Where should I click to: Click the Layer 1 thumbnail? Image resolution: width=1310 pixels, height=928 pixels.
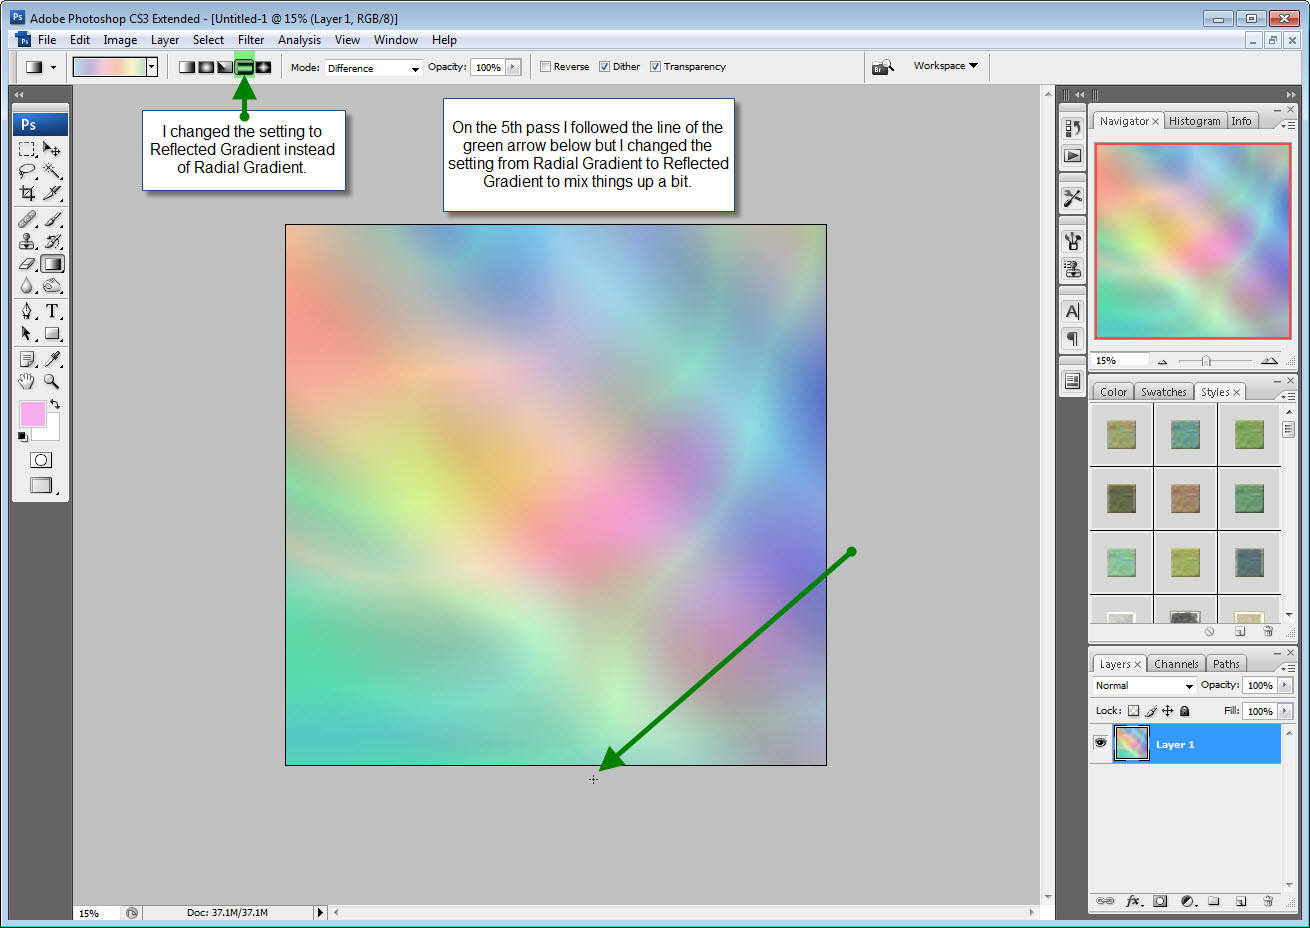tap(1132, 743)
